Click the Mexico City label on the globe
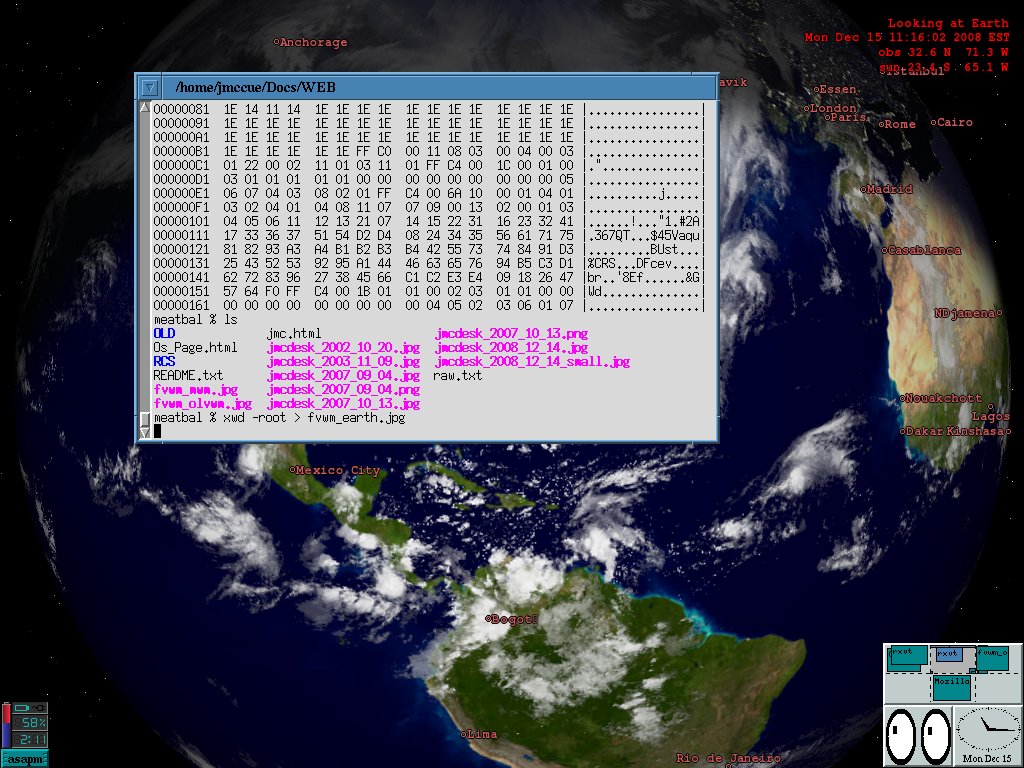The width and height of the screenshot is (1024, 768). pos(334,470)
